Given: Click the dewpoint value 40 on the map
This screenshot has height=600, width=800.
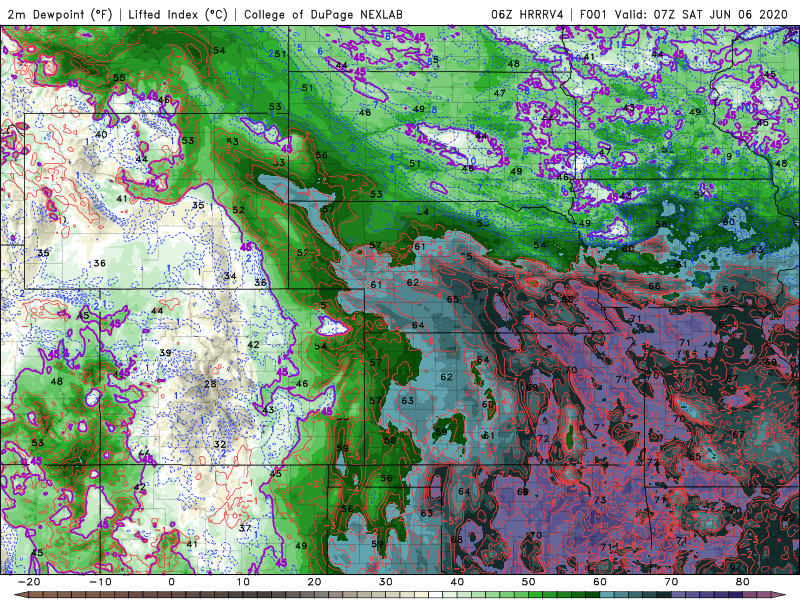Looking at the screenshot, I should tap(101, 135).
